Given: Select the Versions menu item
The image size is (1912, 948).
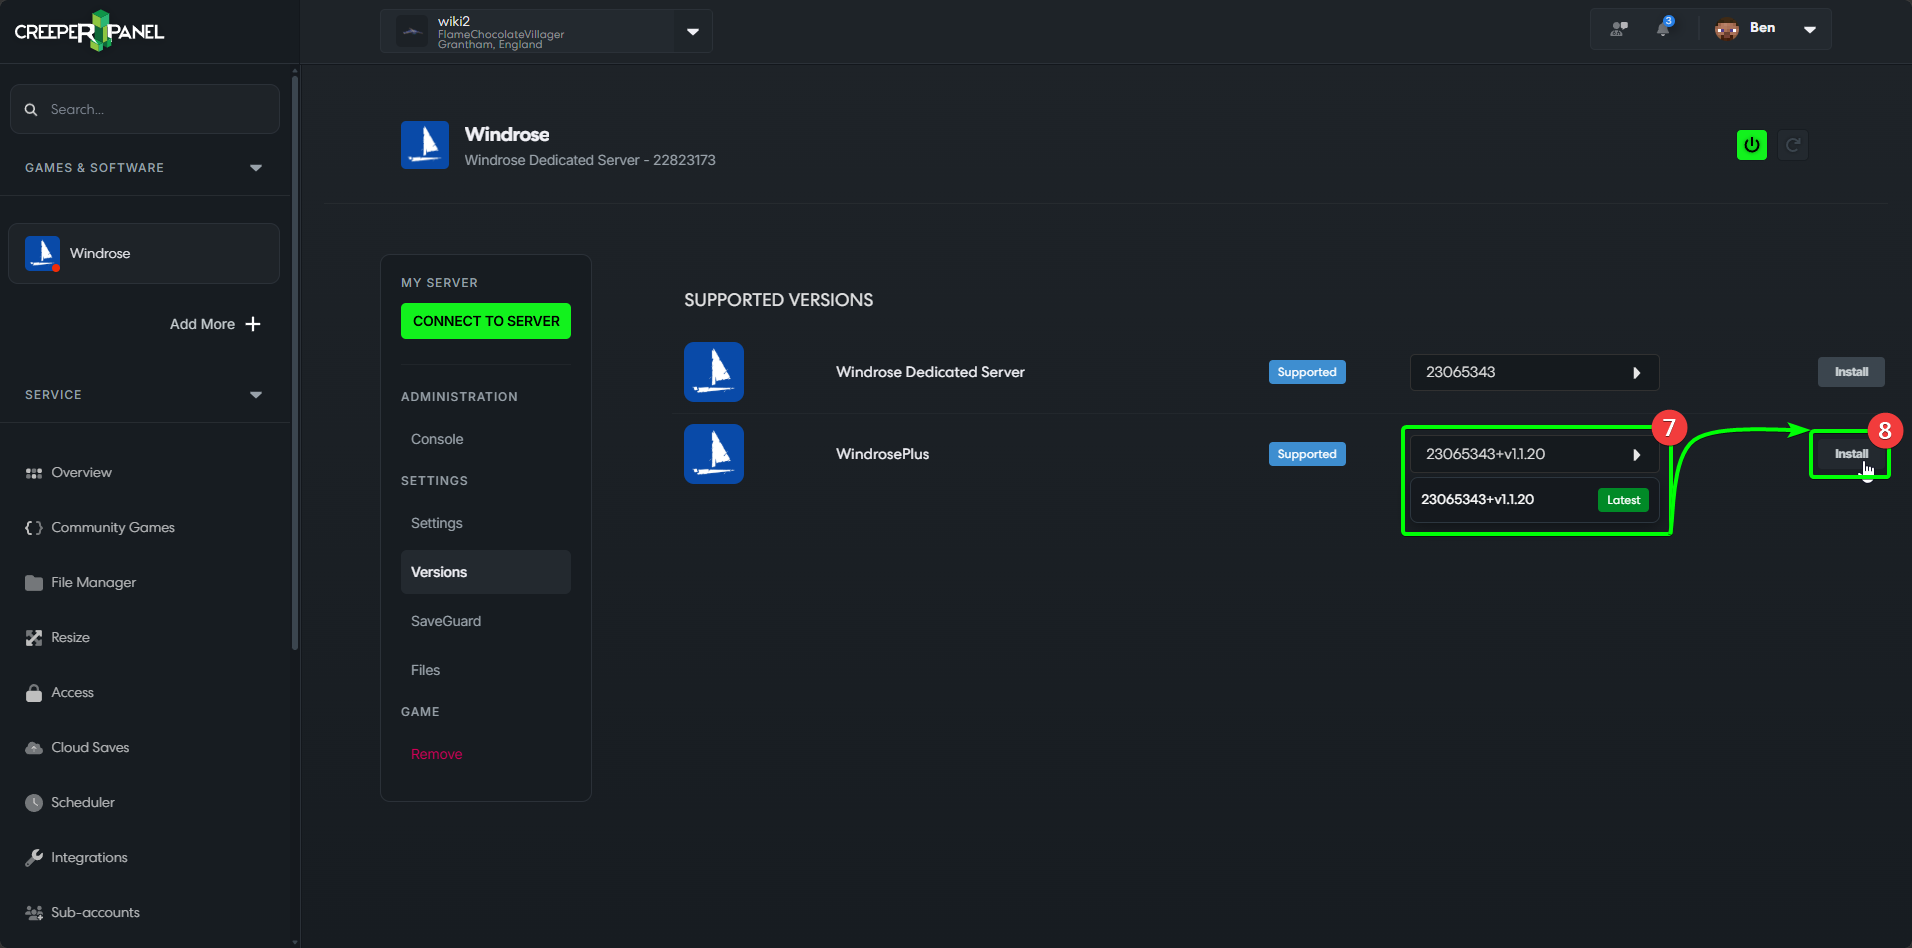Looking at the screenshot, I should (x=486, y=572).
